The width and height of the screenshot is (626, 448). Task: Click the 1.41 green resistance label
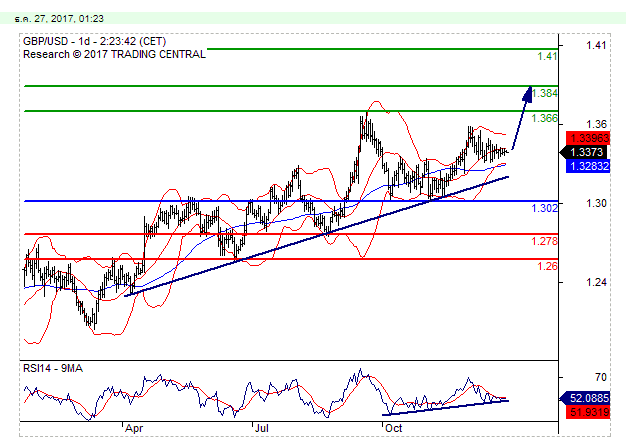click(x=546, y=56)
